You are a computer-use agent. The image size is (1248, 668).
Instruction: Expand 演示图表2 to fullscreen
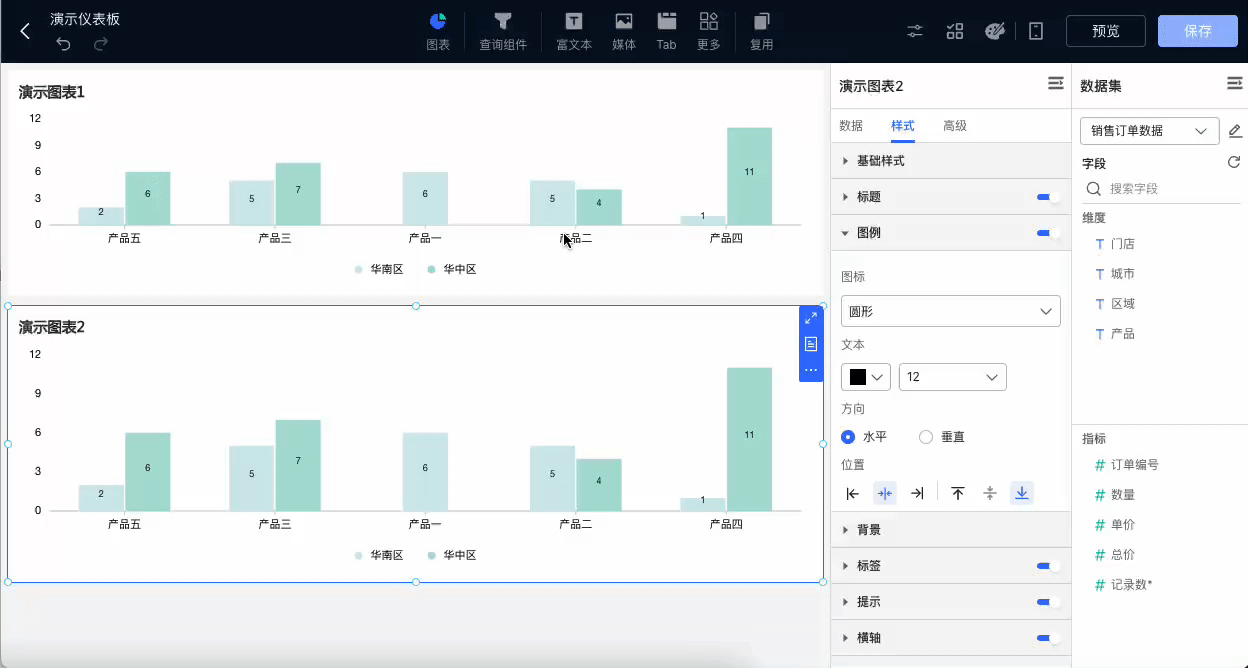pos(811,318)
